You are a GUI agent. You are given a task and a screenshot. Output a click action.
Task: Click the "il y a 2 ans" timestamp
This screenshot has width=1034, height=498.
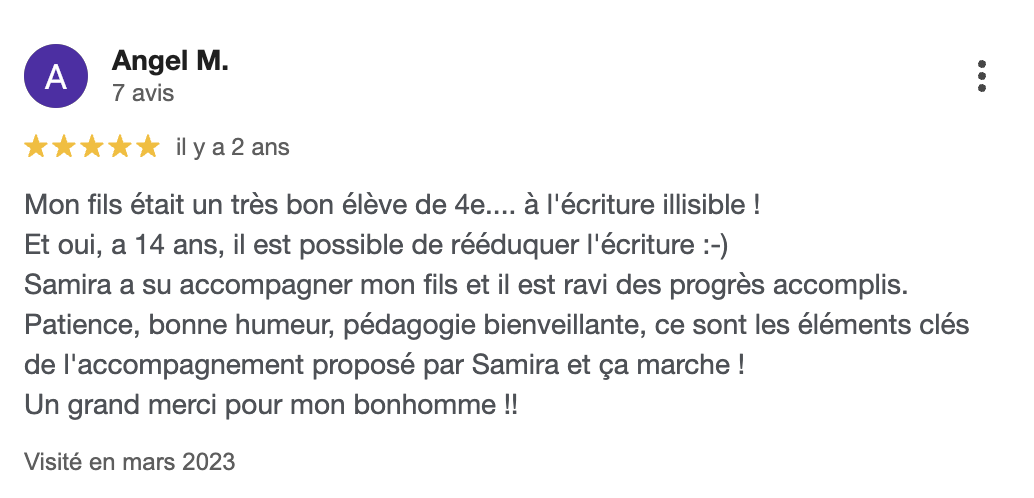pos(232,148)
